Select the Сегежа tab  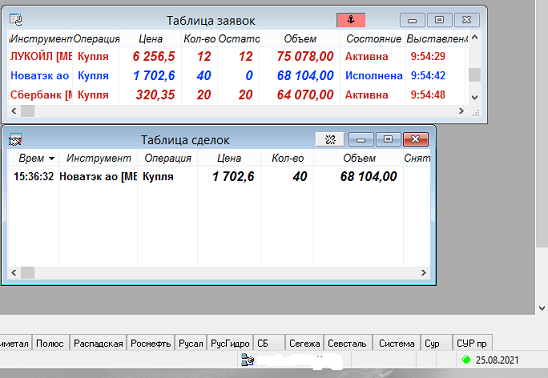click(304, 343)
